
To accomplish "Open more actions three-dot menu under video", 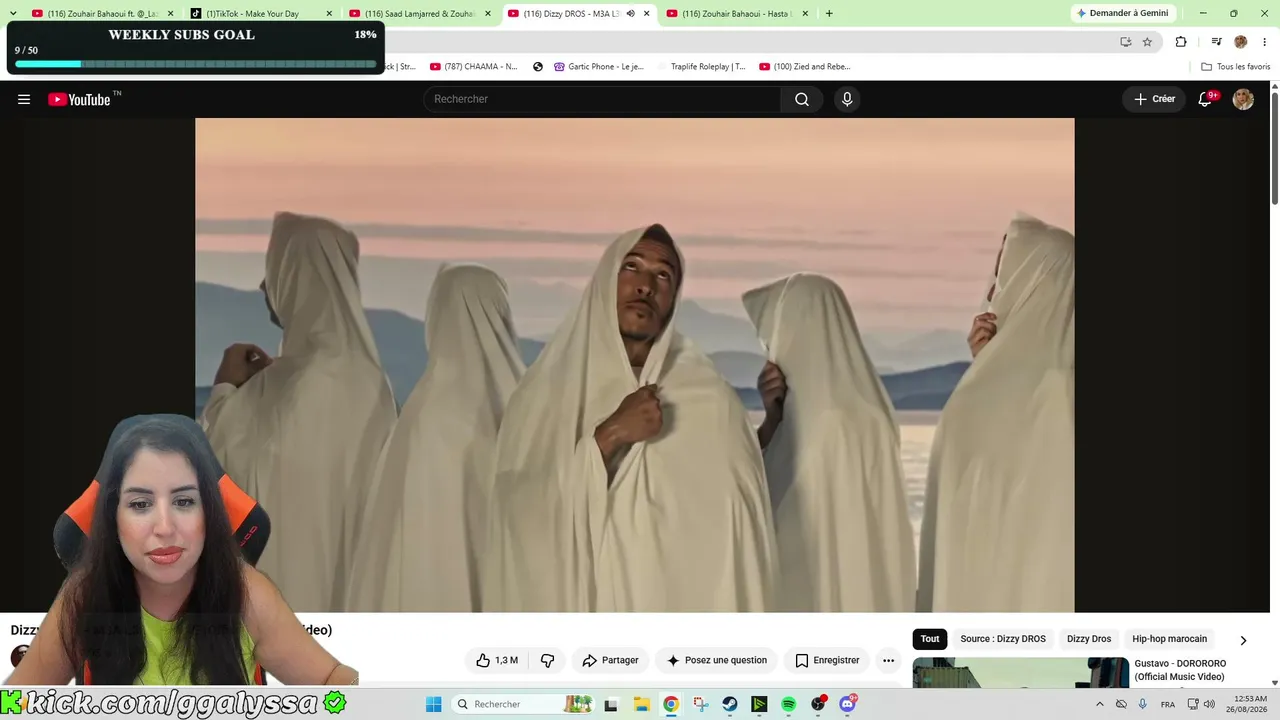I will [888, 660].
